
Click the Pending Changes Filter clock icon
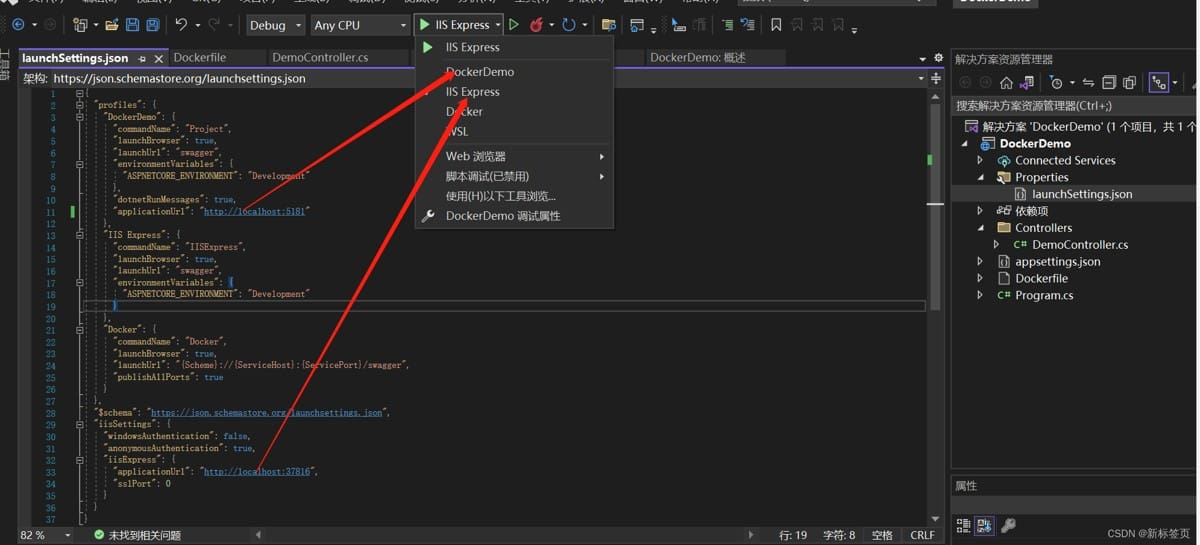coord(1056,82)
